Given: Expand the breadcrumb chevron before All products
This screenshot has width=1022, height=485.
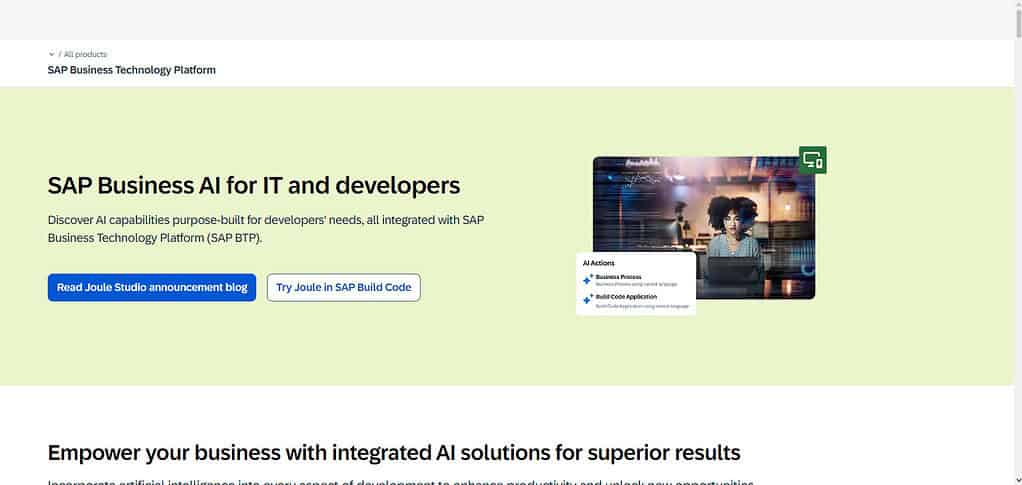Looking at the screenshot, I should coord(51,54).
